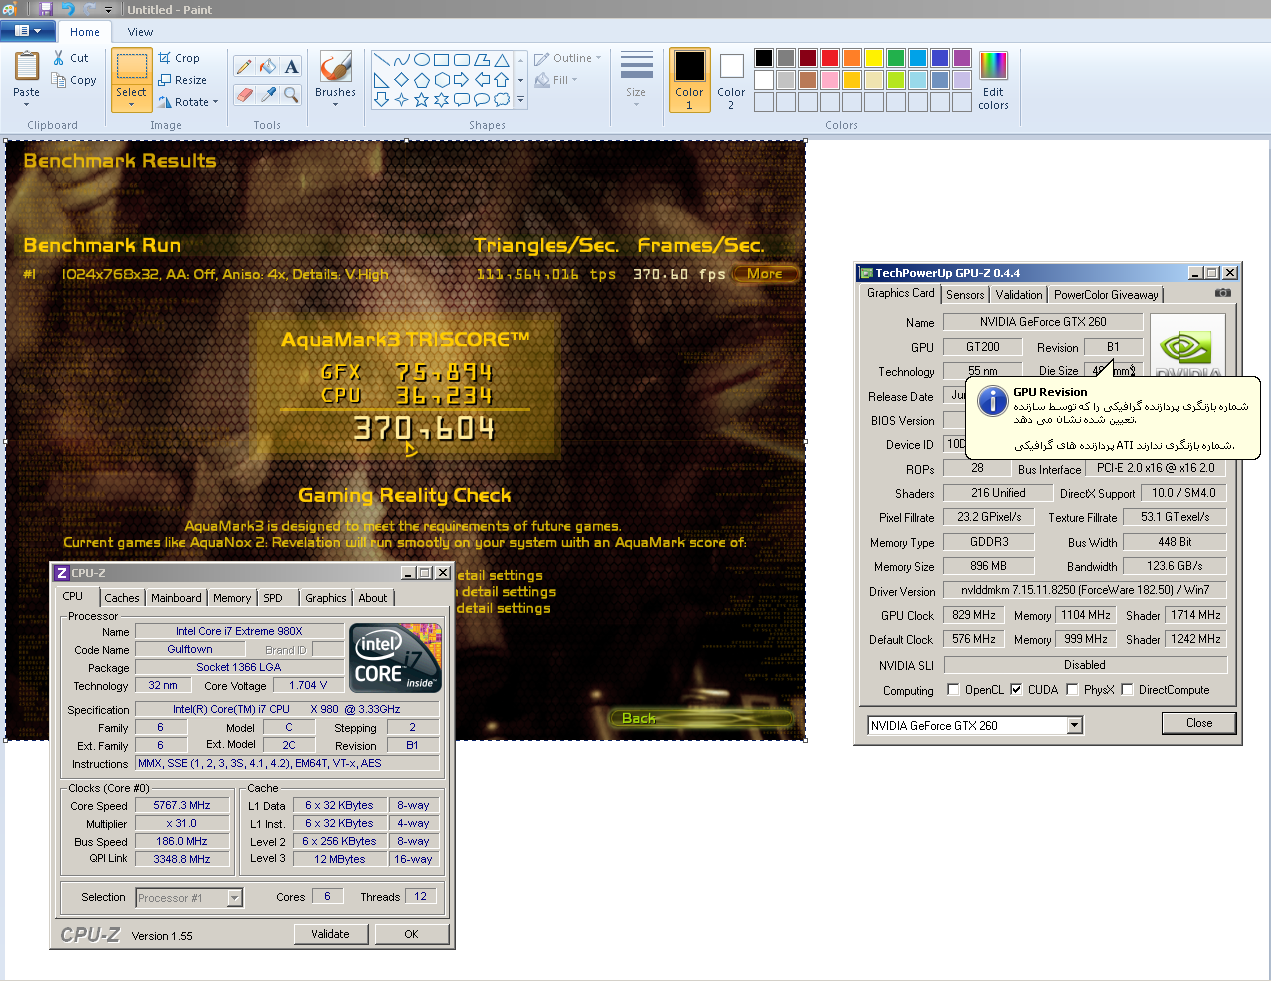
Task: Pick the red color swatch
Action: (830, 58)
